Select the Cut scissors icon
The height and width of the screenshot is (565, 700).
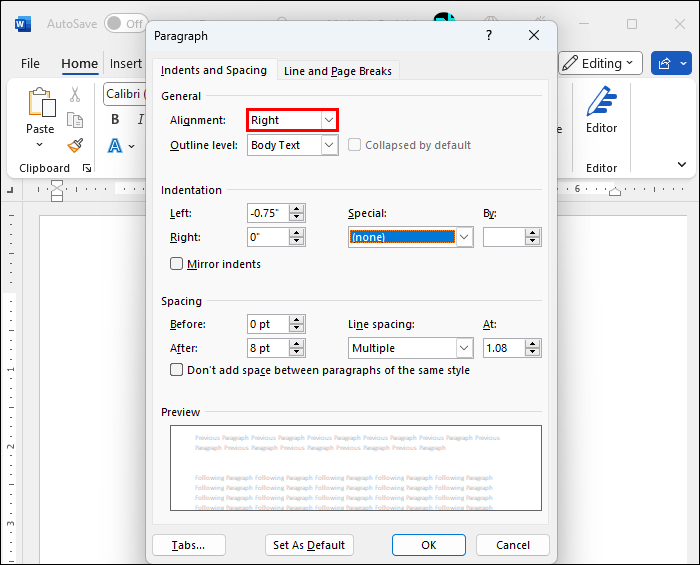75,95
